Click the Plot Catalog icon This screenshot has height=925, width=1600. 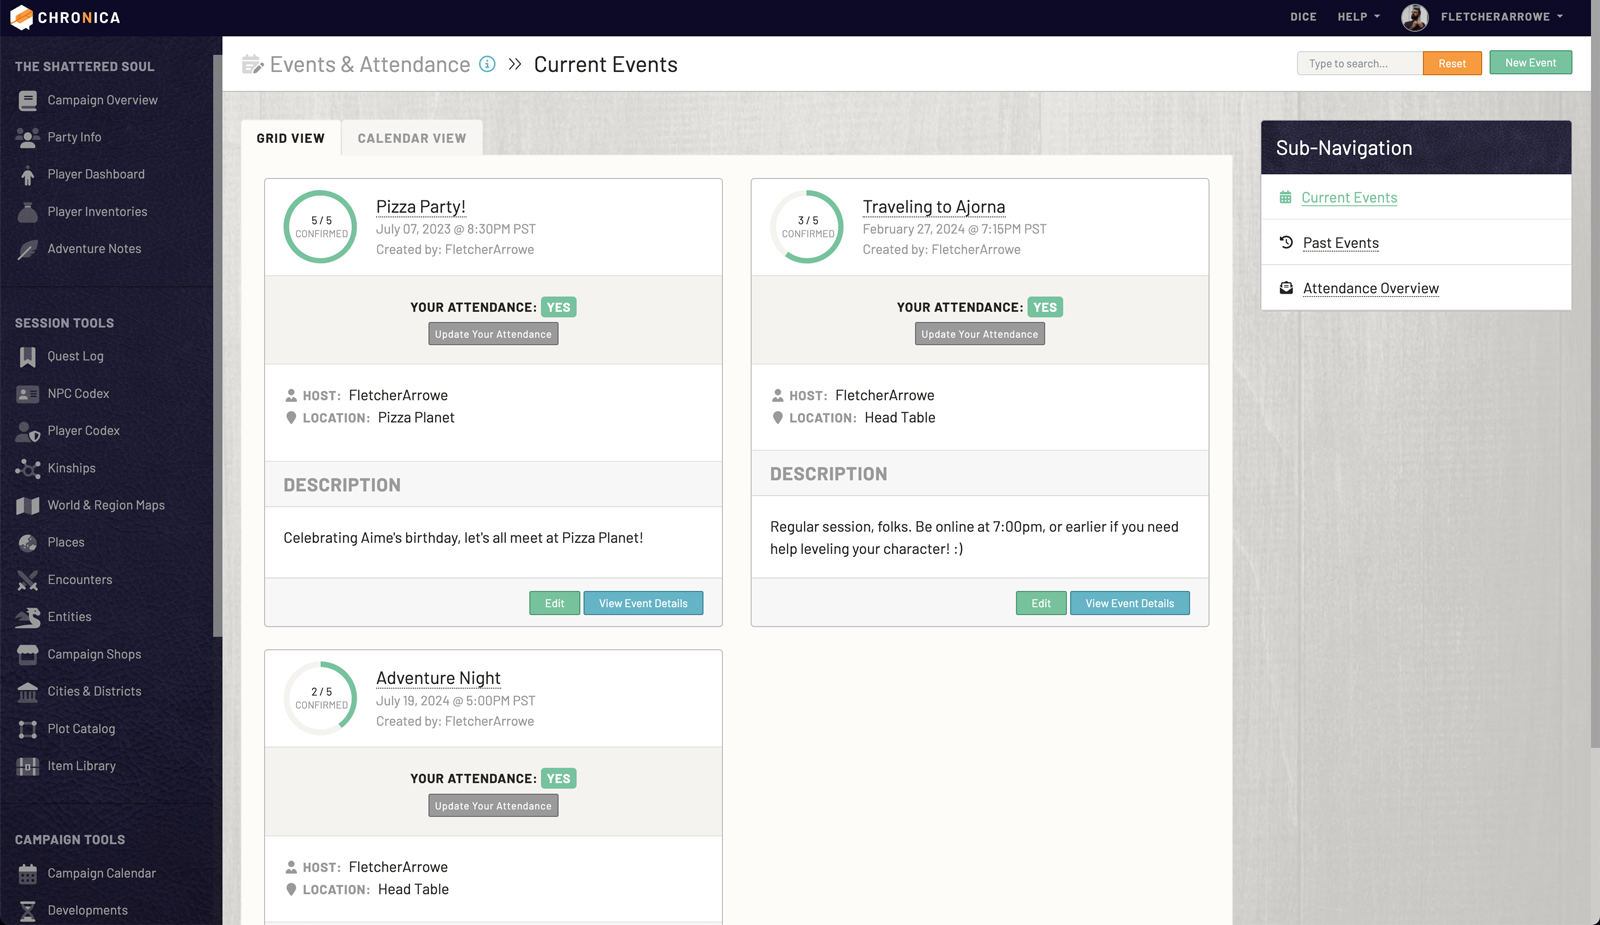27,729
